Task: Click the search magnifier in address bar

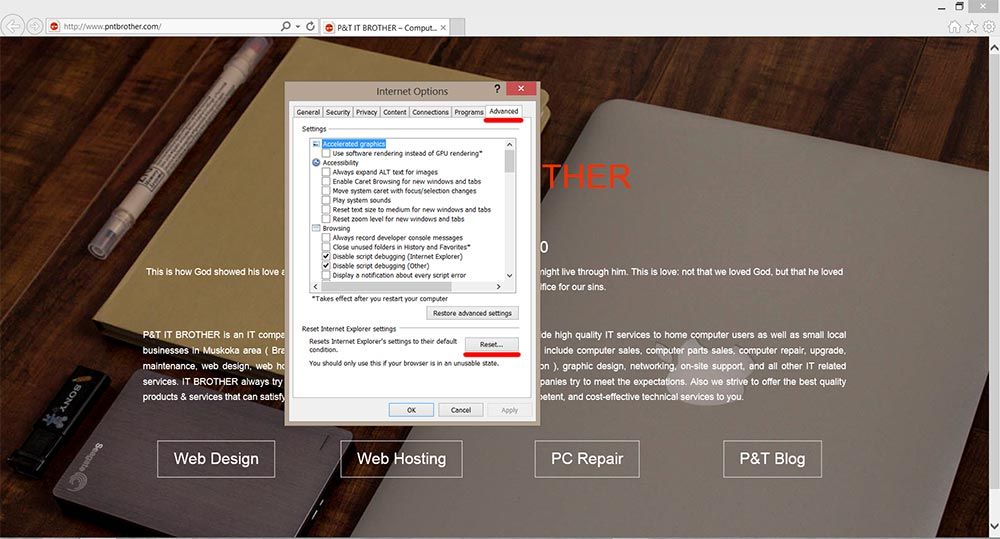Action: [286, 26]
